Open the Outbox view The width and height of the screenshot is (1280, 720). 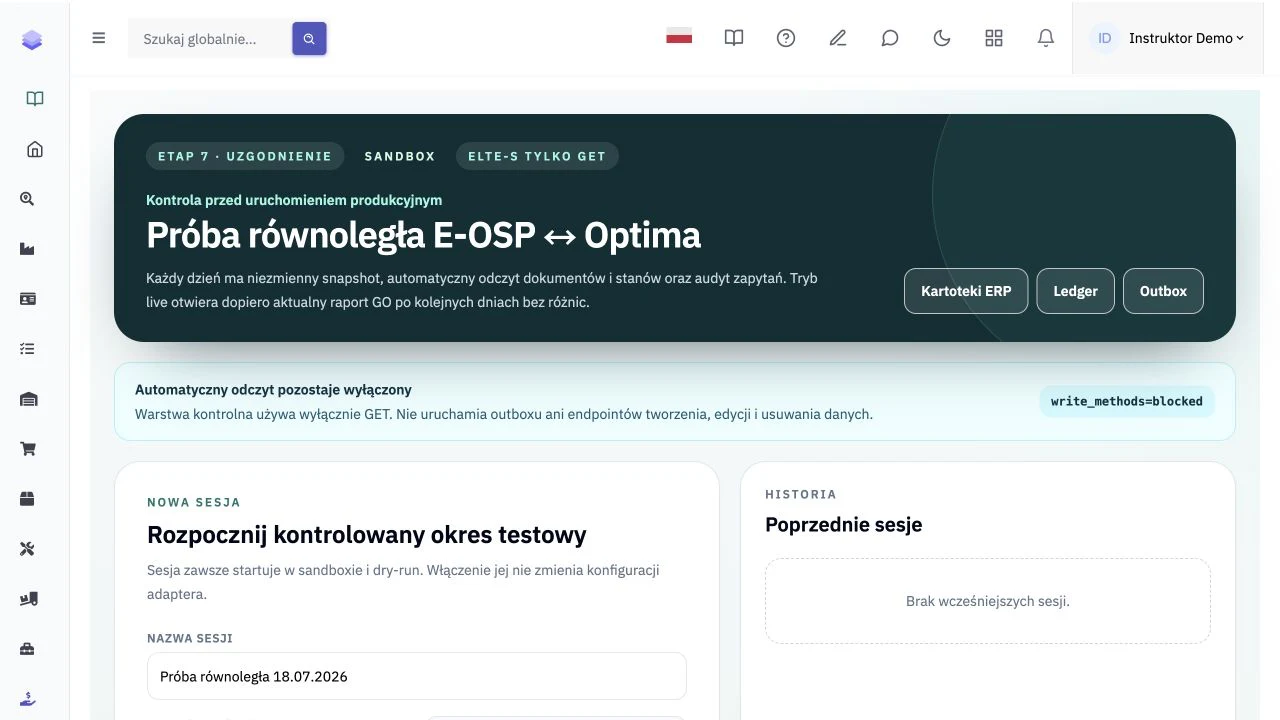coord(1163,291)
